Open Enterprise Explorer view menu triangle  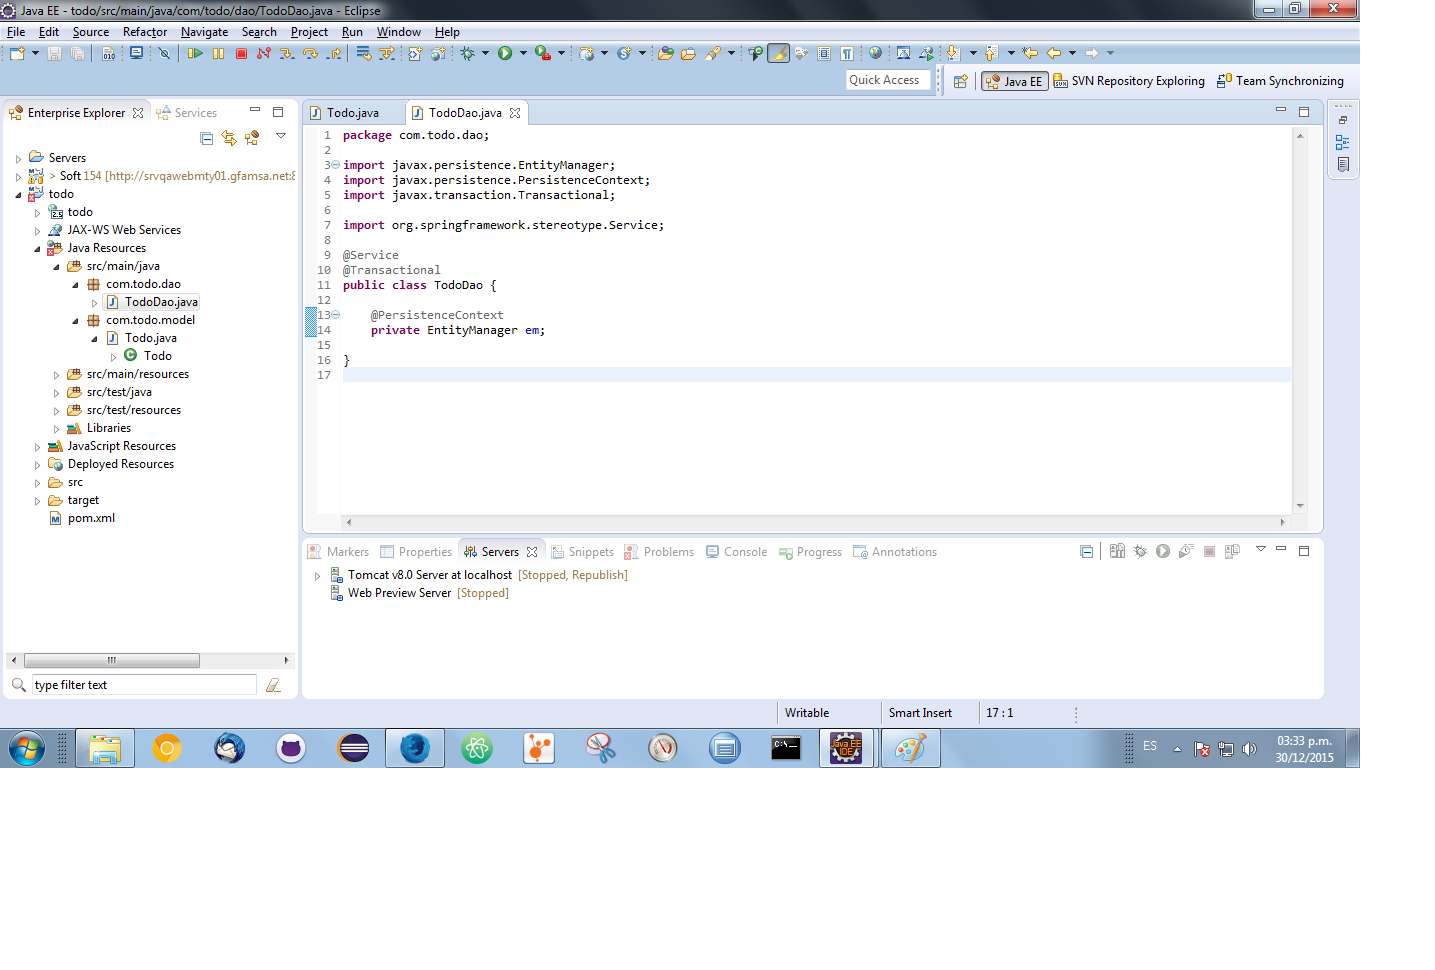tap(281, 136)
